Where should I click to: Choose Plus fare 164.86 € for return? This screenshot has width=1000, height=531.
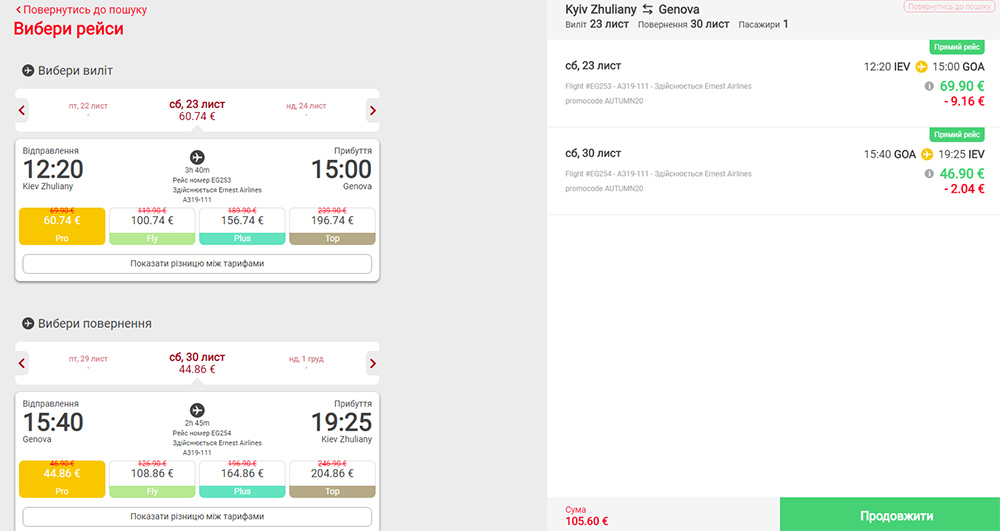click(242, 479)
